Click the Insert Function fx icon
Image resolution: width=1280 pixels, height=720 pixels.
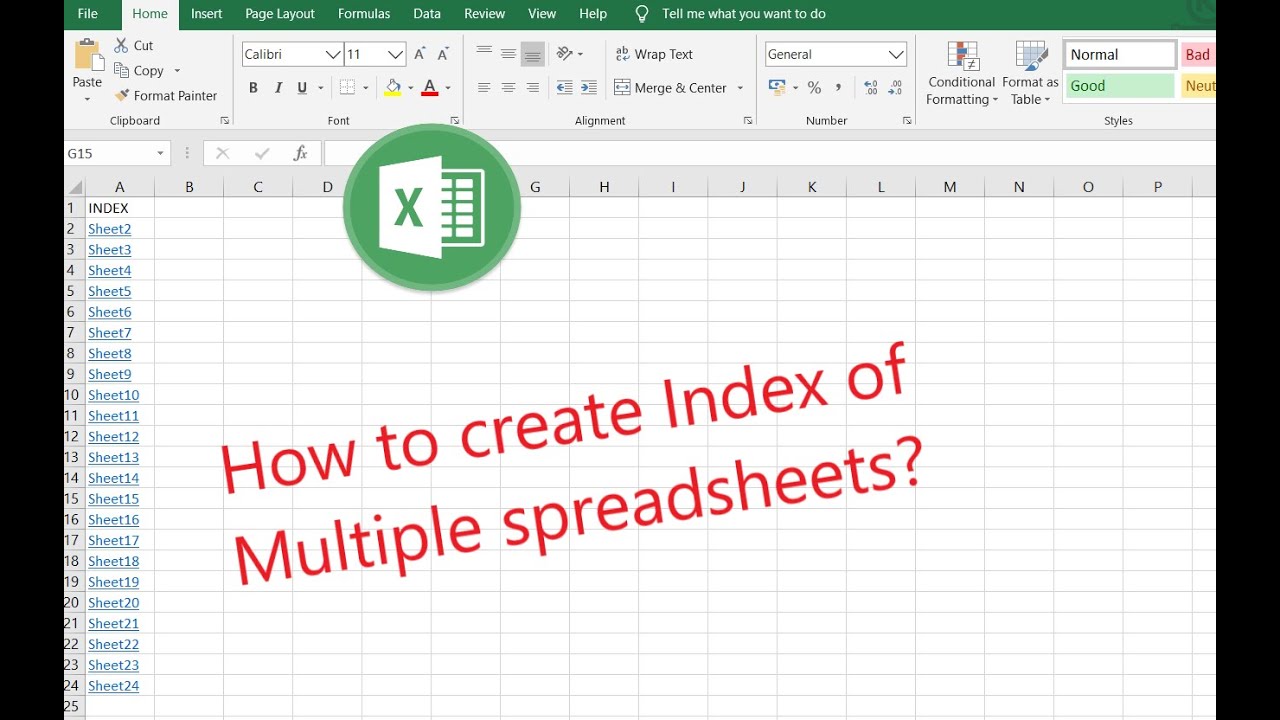300,153
